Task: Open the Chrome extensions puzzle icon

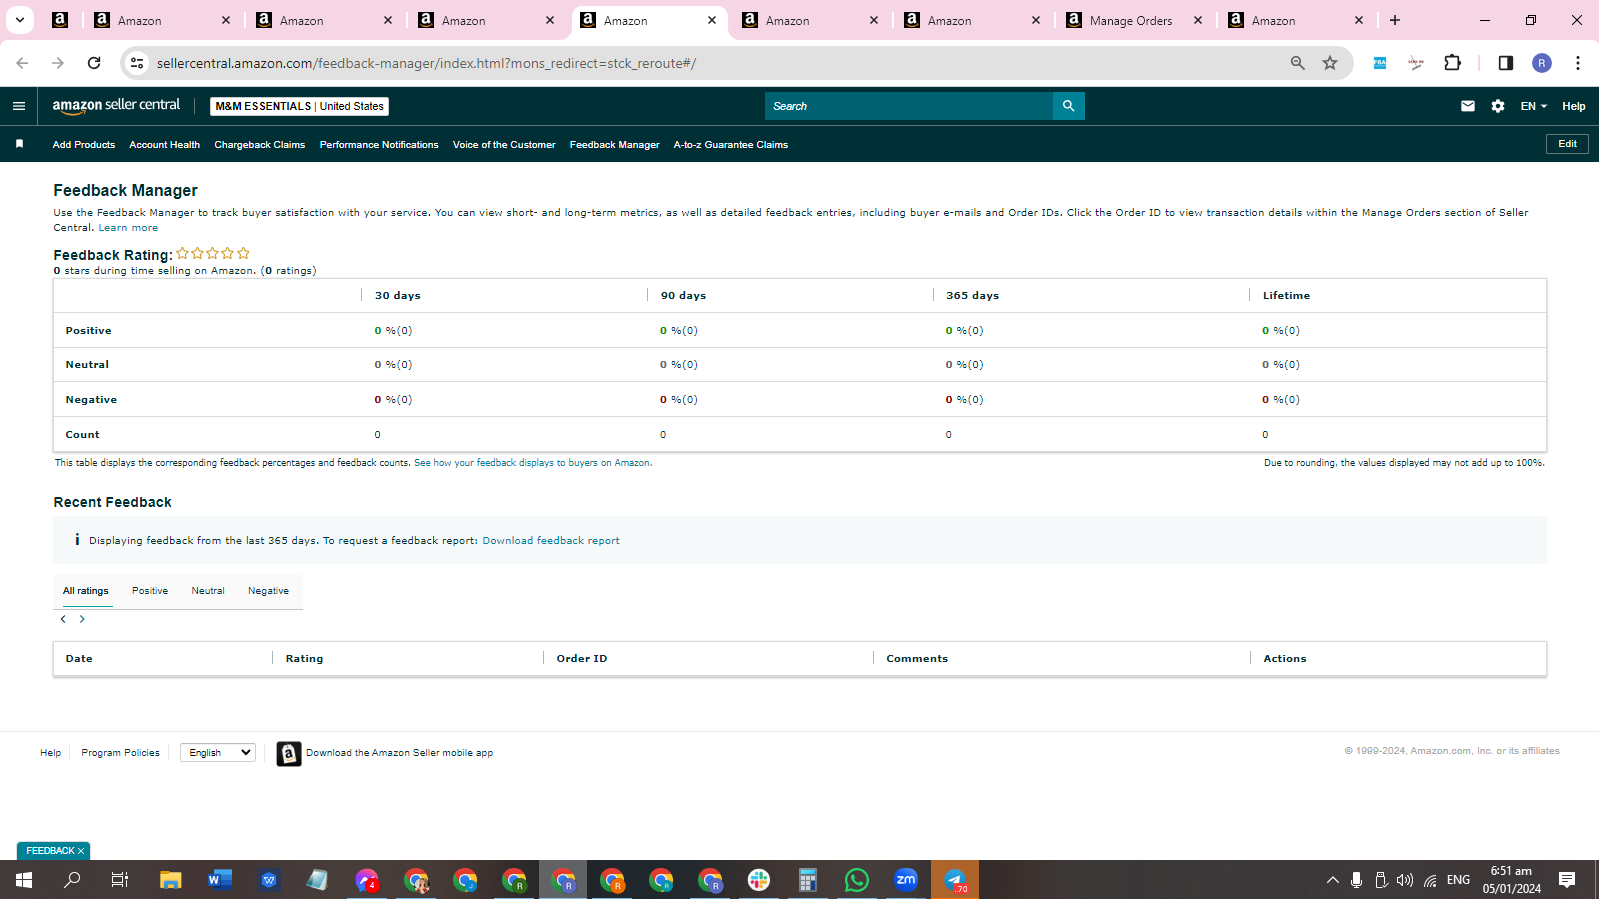Action: pos(1453,63)
